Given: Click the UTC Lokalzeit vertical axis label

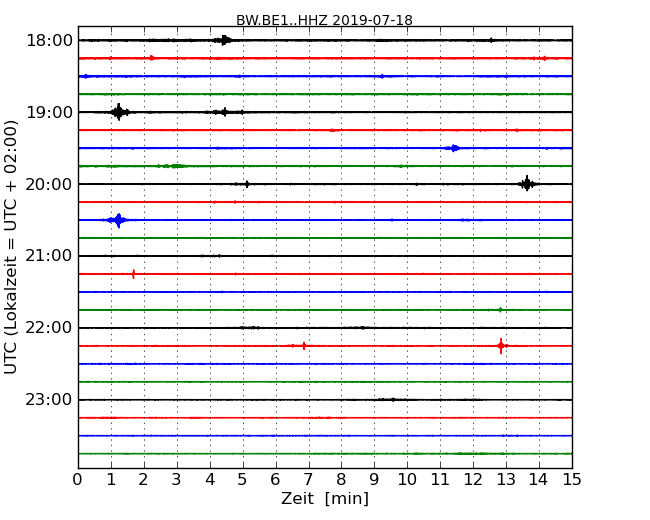Looking at the screenshot, I should [x=11, y=247].
